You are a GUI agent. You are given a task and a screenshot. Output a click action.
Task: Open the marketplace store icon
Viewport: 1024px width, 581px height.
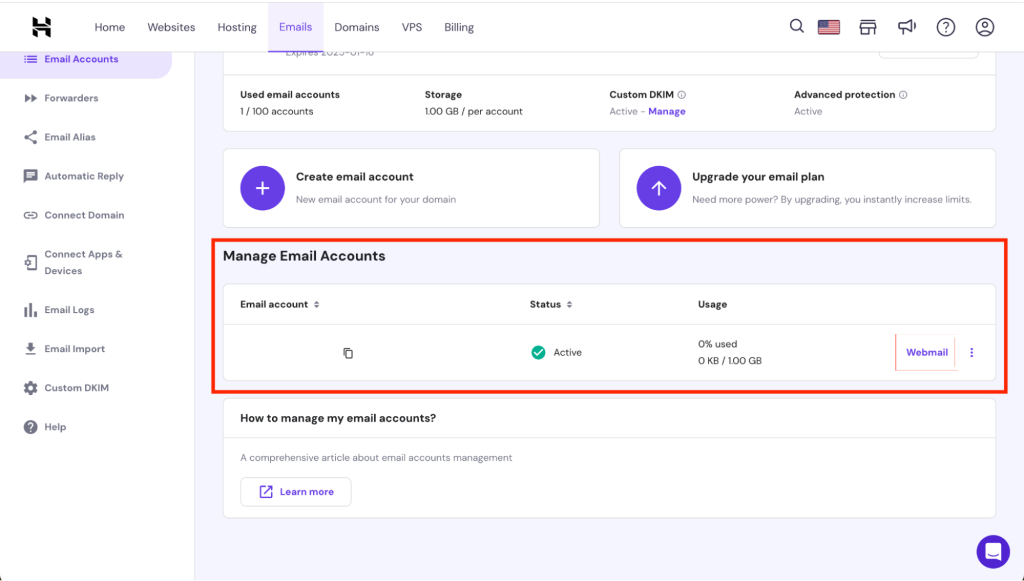tap(867, 27)
